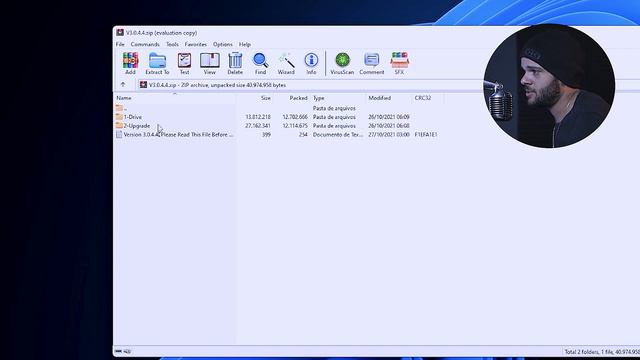The height and width of the screenshot is (360, 640).
Task: Select the 1-Drive folder name
Action: (133, 117)
